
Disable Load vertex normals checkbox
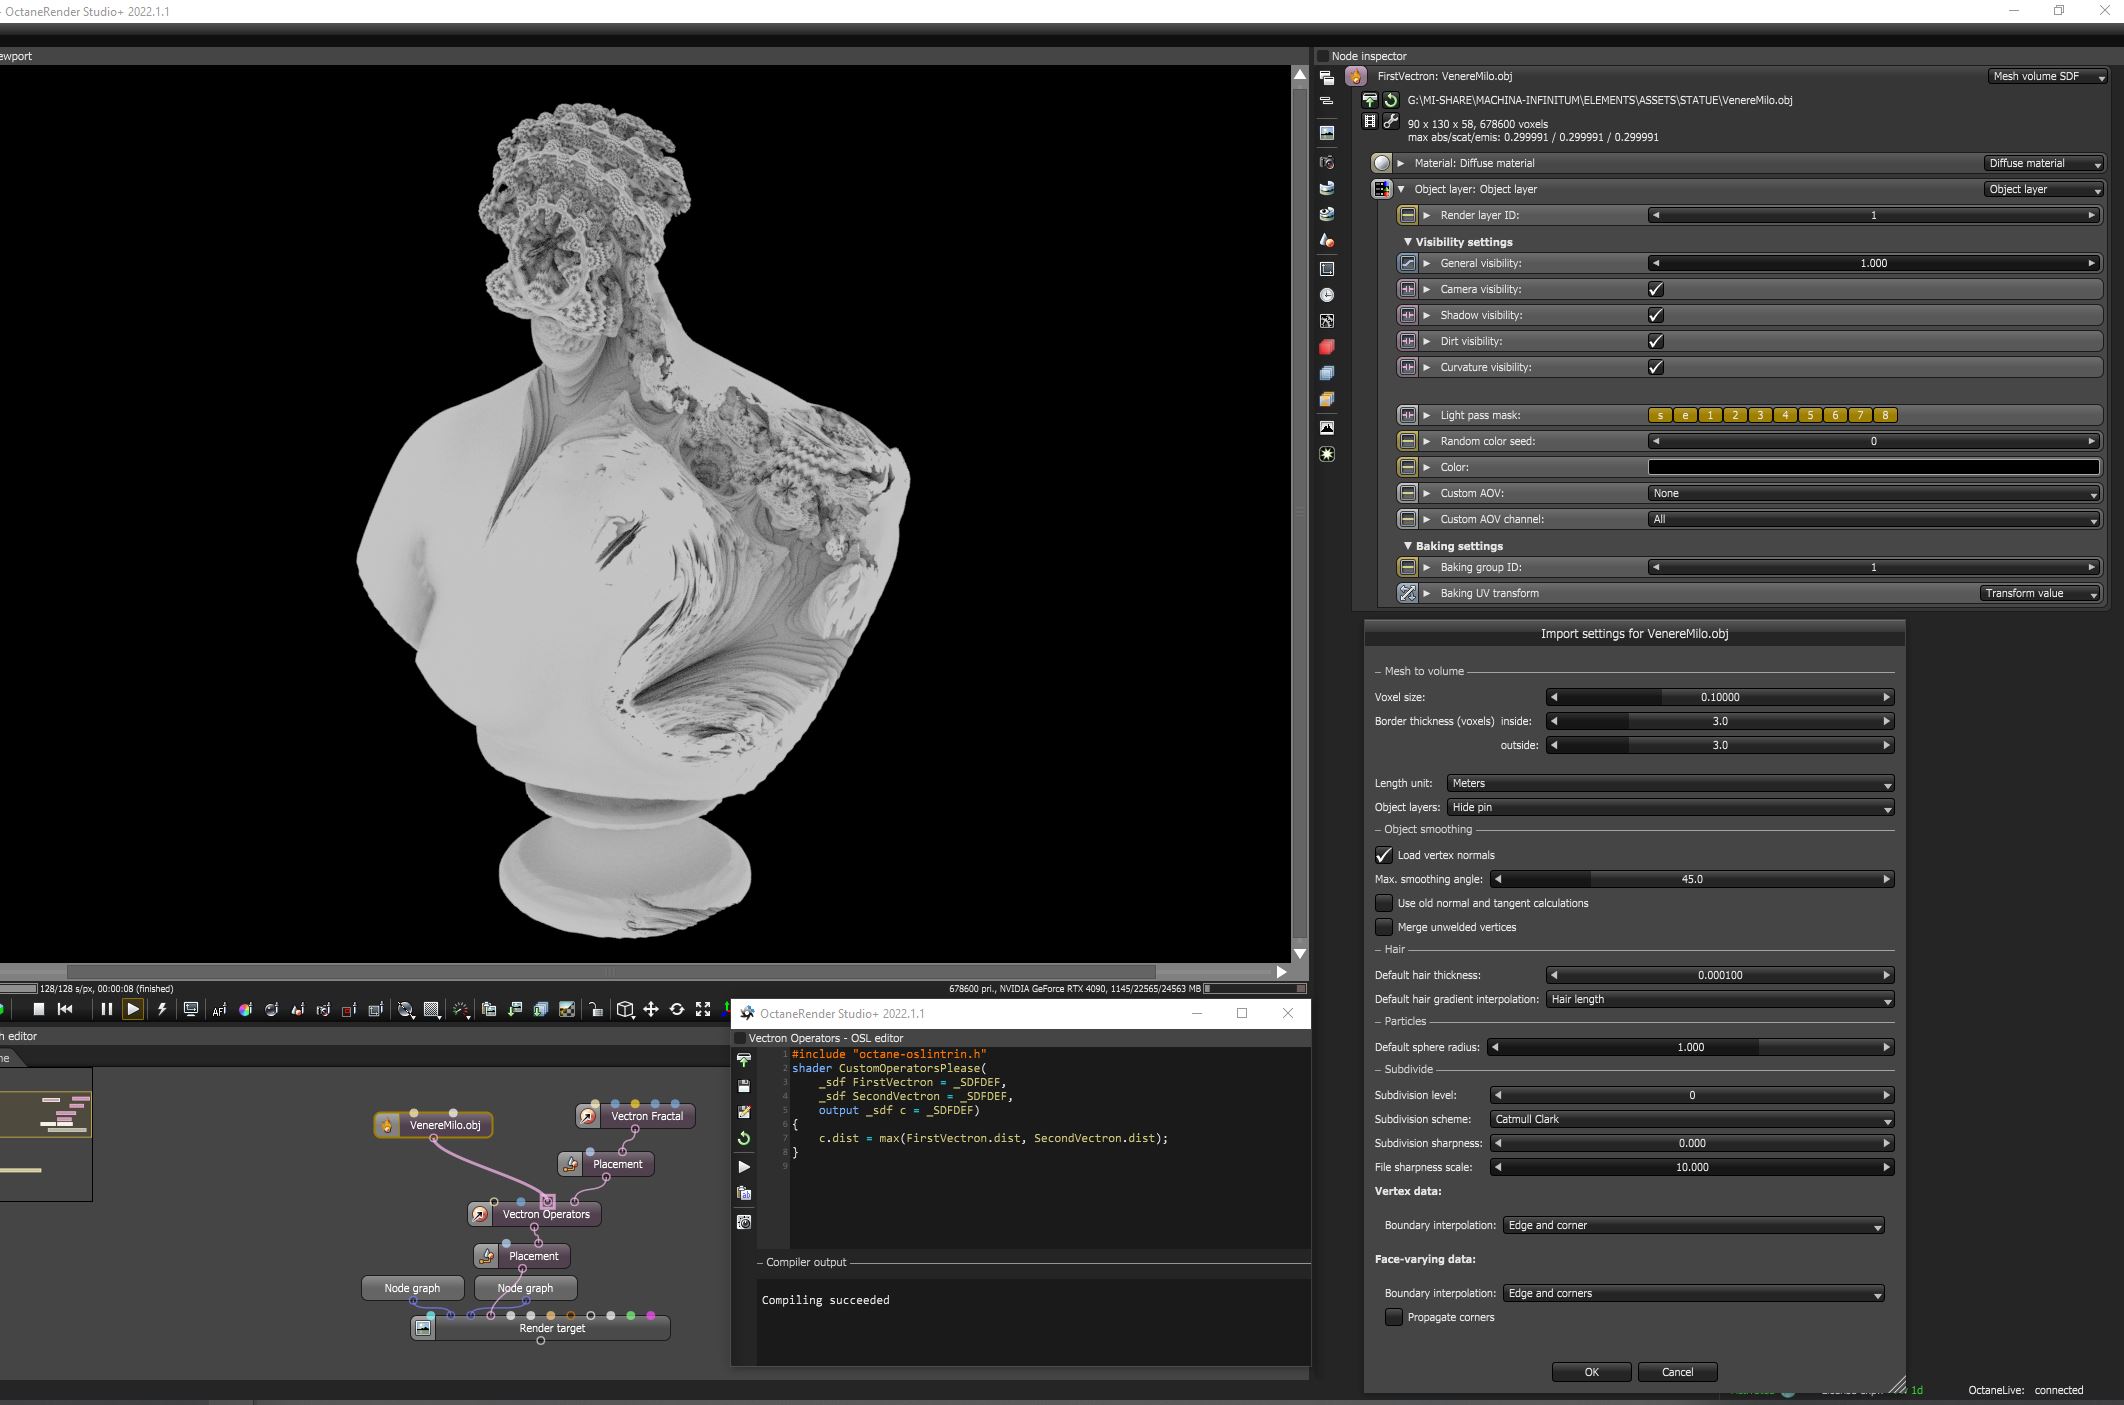1384,855
